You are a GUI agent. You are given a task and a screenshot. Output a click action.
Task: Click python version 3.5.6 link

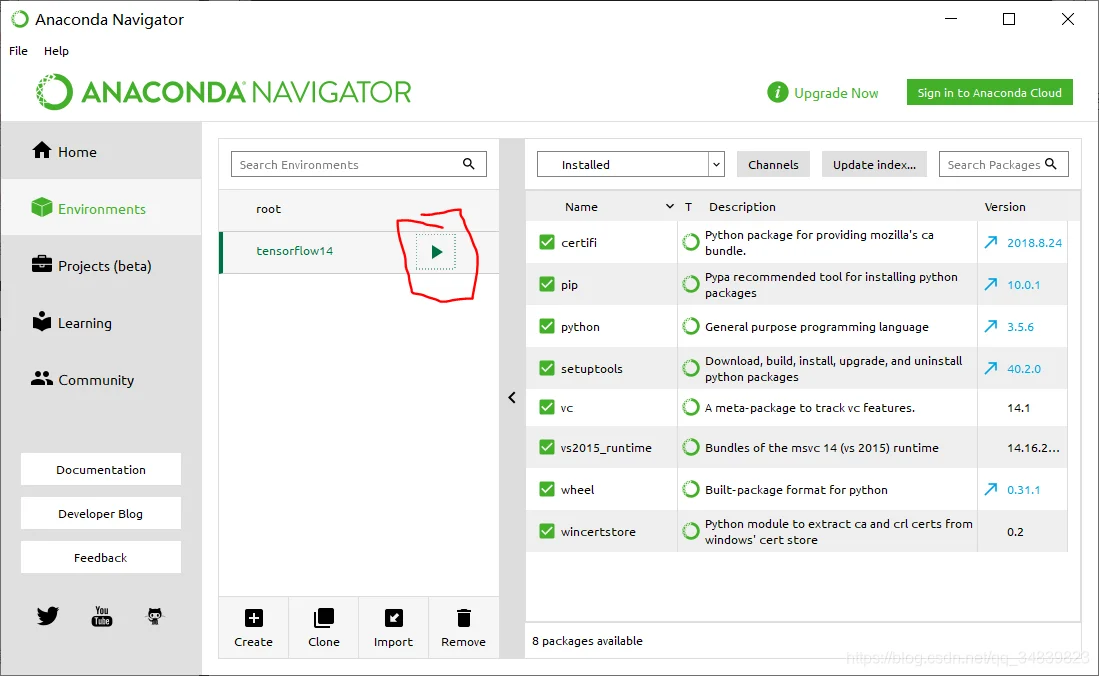1020,327
